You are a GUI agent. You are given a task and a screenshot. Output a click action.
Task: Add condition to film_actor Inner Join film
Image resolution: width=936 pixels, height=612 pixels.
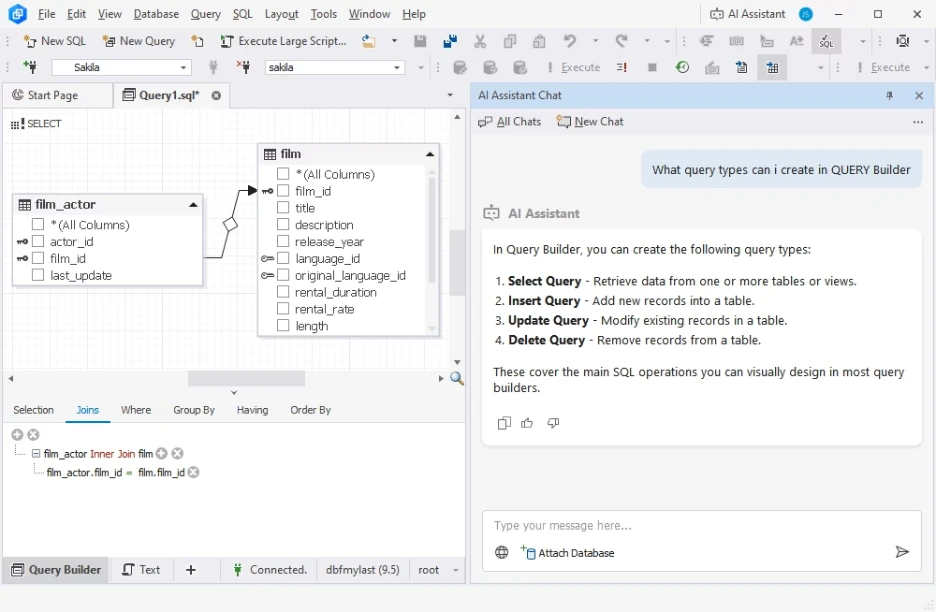coord(162,454)
